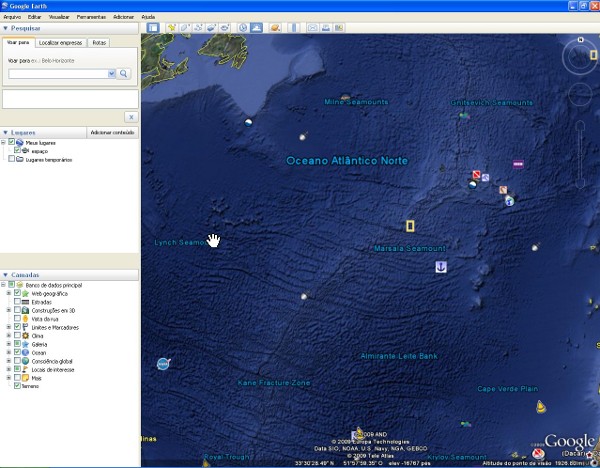Switch to the Rotas tab

99,43
